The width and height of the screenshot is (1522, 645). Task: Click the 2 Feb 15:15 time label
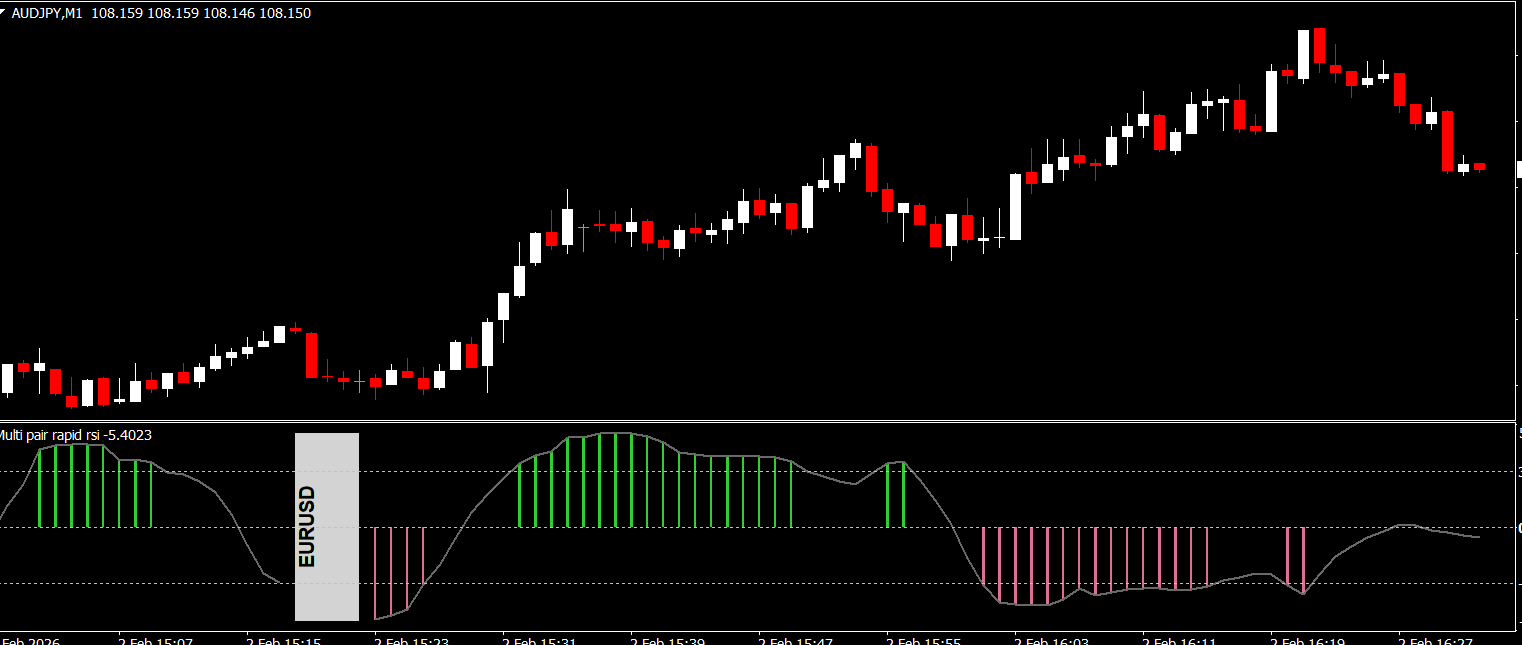[x=284, y=638]
